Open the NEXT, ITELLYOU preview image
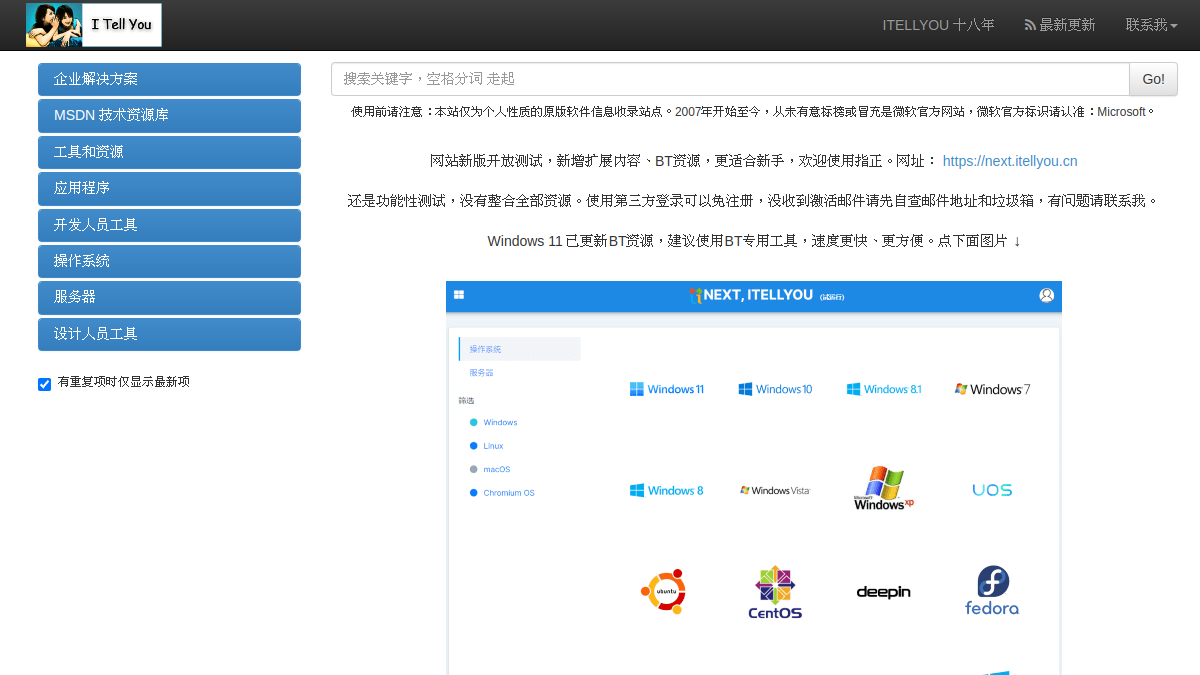 [x=754, y=478]
